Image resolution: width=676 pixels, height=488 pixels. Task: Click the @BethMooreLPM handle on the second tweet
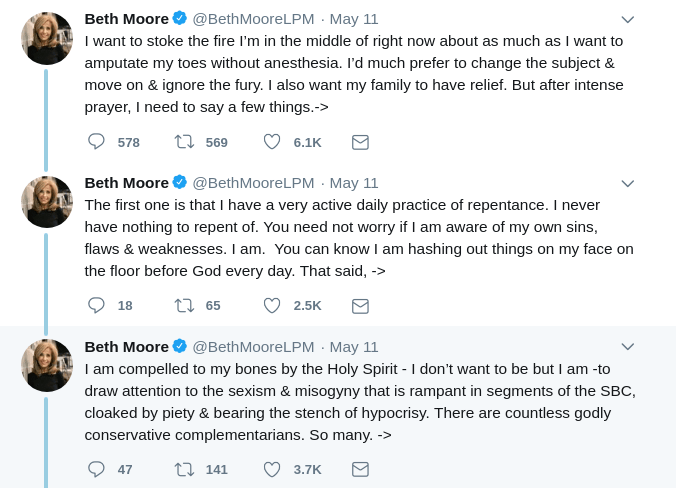[253, 182]
